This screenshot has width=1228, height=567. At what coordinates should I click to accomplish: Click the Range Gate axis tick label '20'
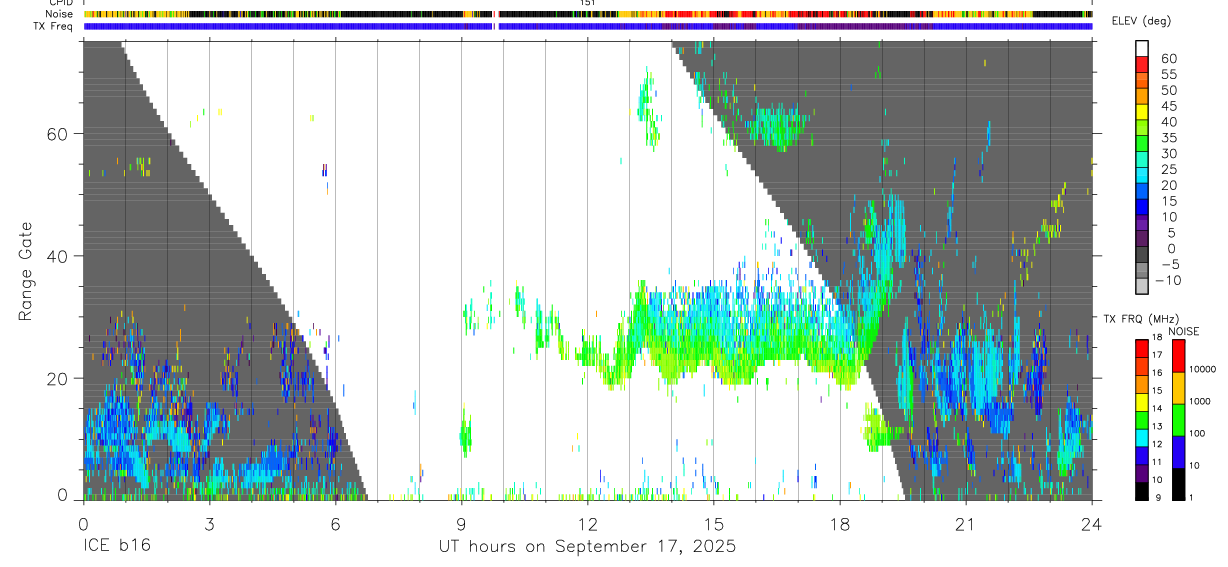coord(57,378)
